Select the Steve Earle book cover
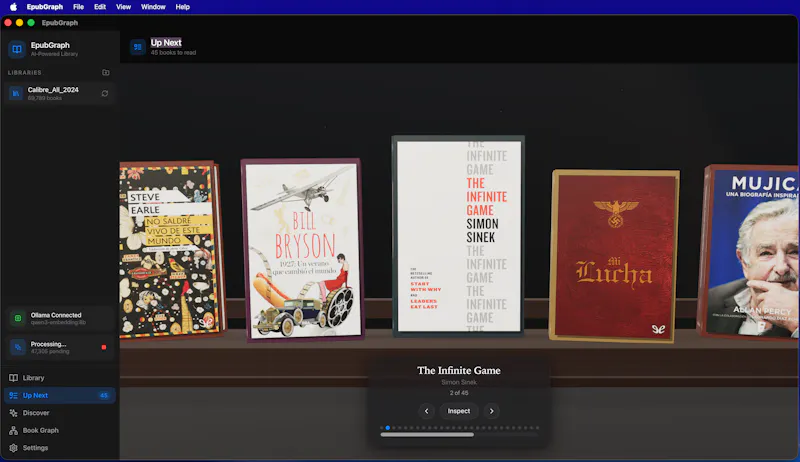Image resolution: width=800 pixels, height=462 pixels. 172,250
